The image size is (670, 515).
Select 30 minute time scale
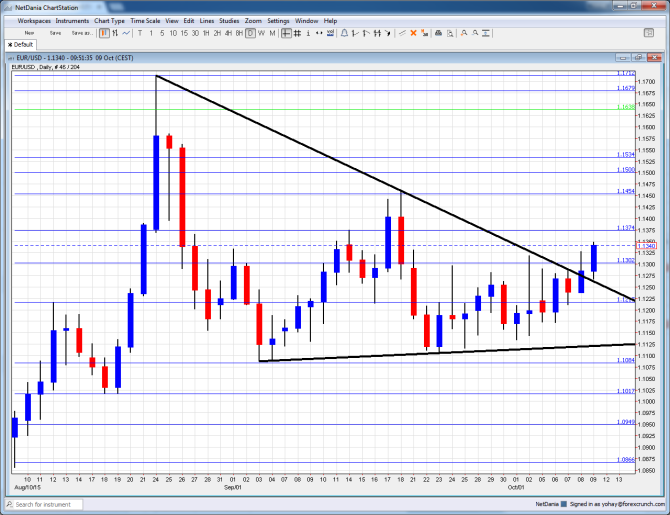pyautogui.click(x=195, y=33)
